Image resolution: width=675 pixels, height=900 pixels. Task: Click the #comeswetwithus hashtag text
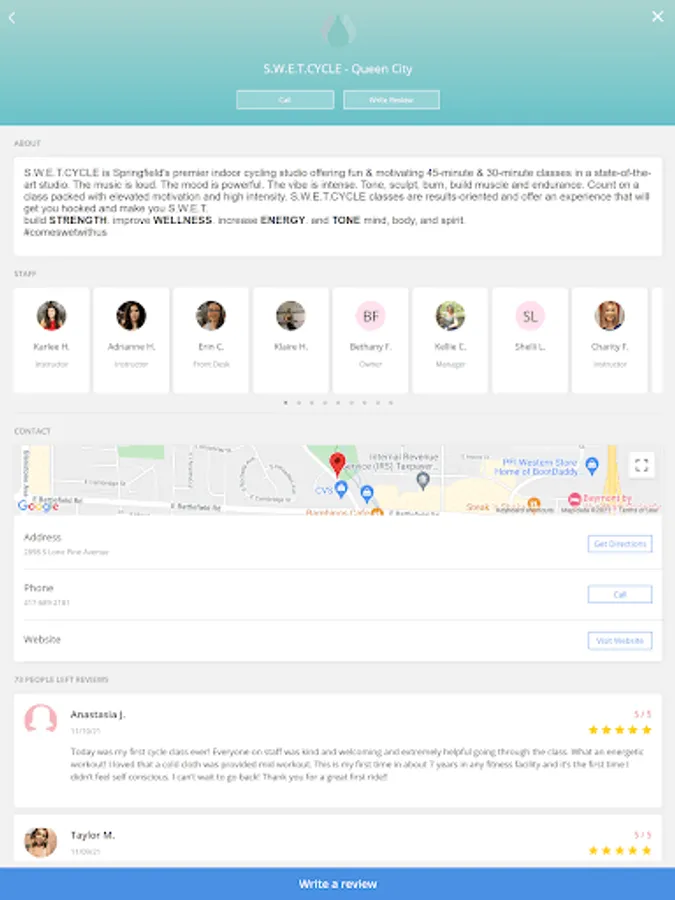(65, 232)
